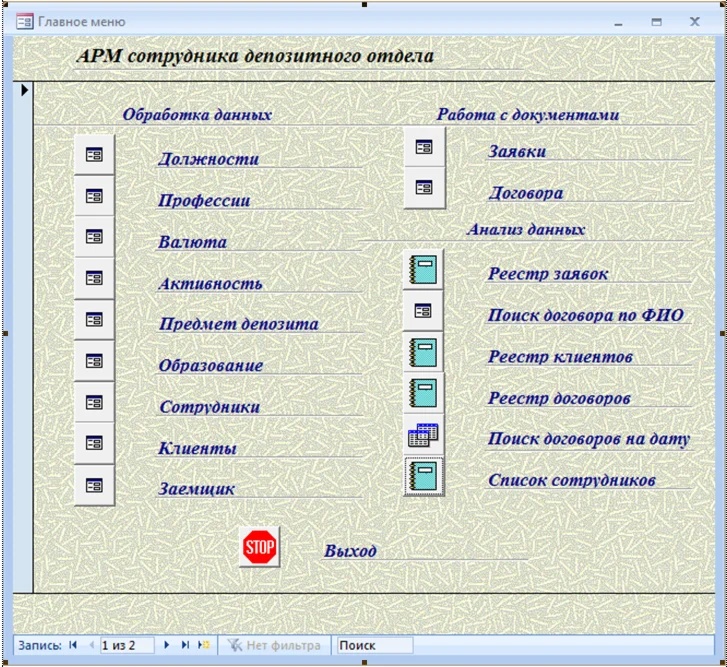This screenshot has width=727, height=667.
Task: Go to the previous record
Action: (91, 645)
